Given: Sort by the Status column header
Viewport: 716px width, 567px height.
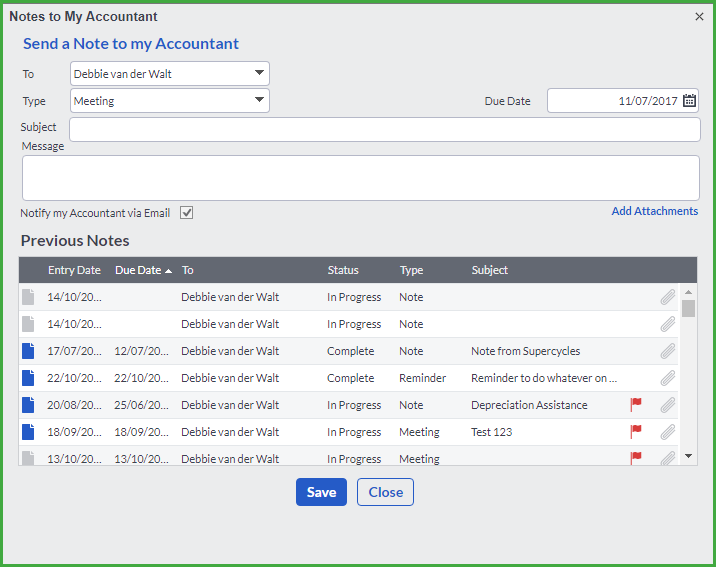Looking at the screenshot, I should [343, 270].
